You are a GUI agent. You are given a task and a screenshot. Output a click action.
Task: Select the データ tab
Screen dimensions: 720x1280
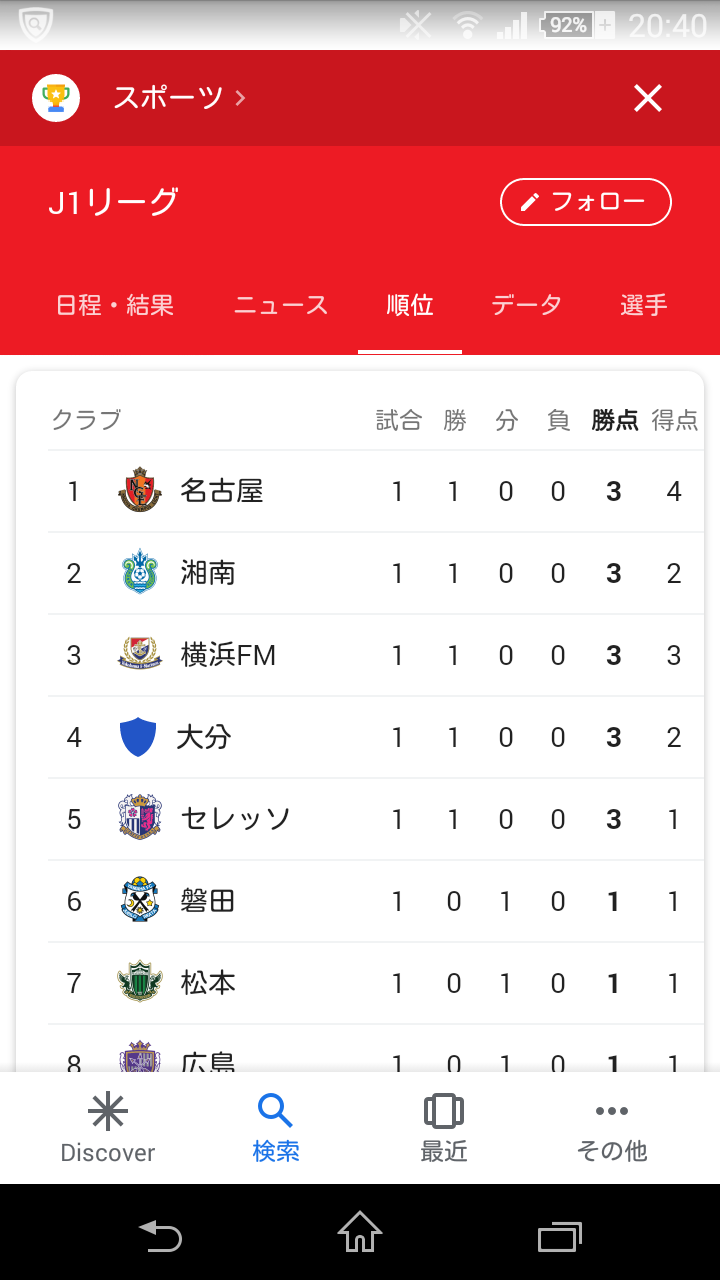coord(526,305)
